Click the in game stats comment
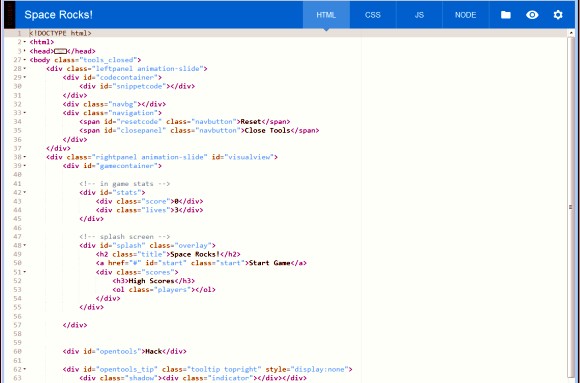The height and width of the screenshot is (383, 580). (x=125, y=184)
